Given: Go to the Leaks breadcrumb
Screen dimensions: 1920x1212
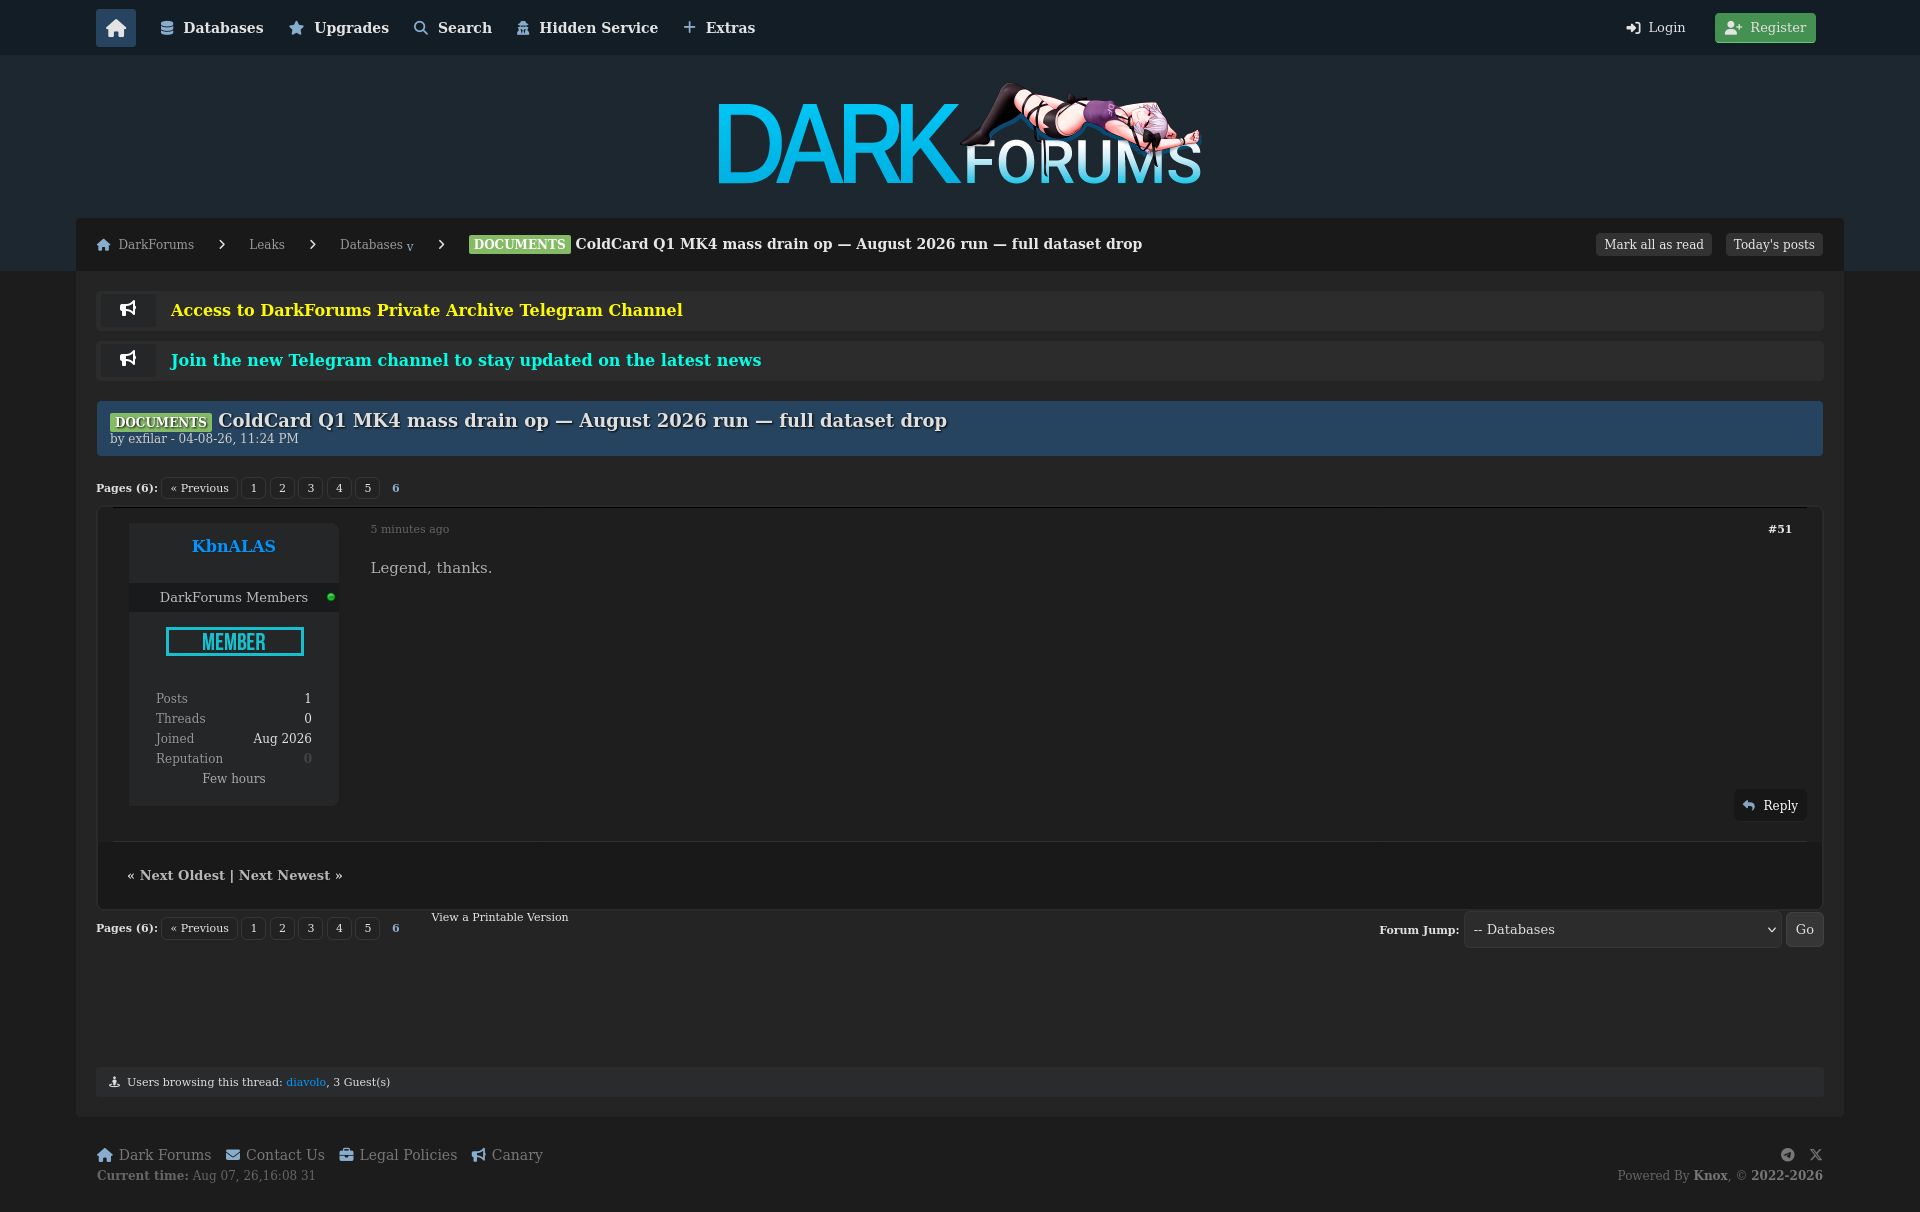Looking at the screenshot, I should 267,245.
